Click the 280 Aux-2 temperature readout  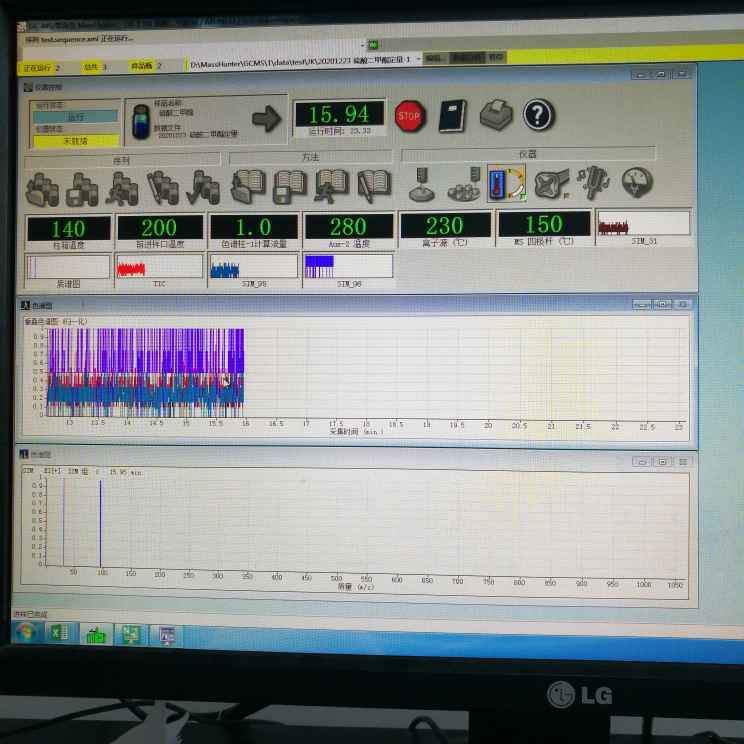[347, 227]
